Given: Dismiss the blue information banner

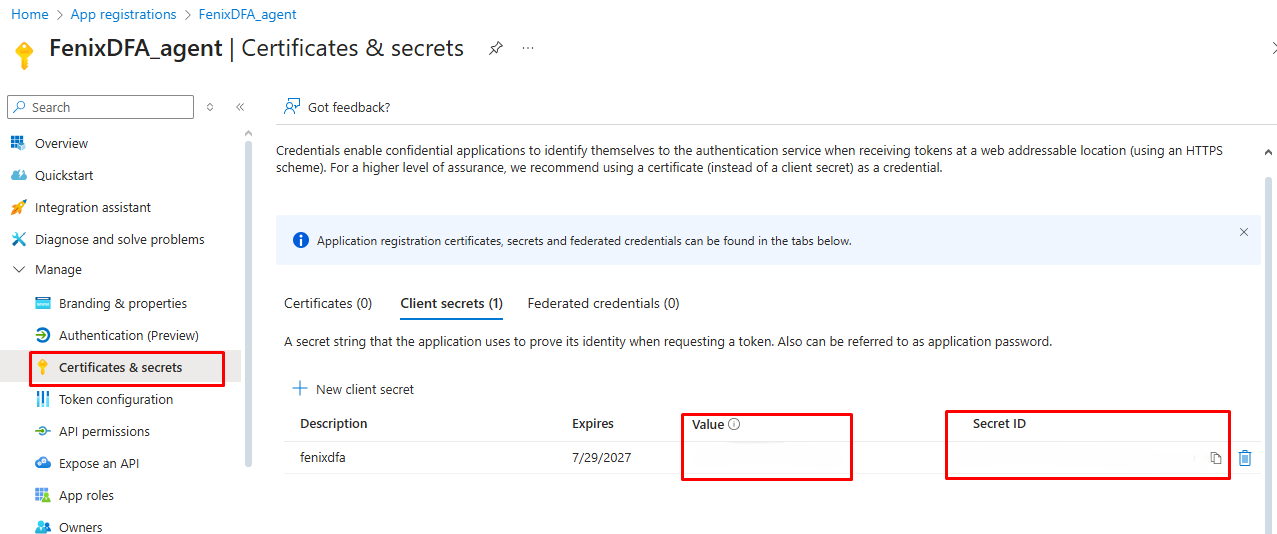Looking at the screenshot, I should (1244, 232).
